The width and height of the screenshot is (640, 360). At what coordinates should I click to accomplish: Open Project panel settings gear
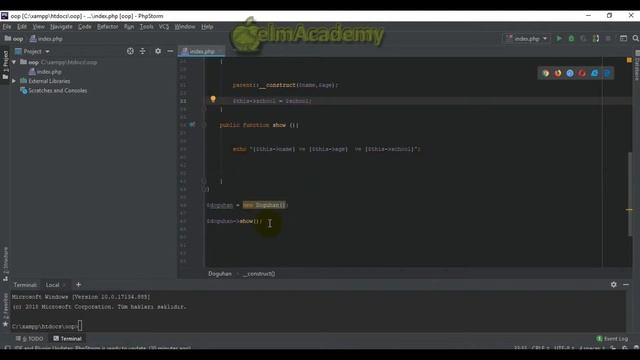point(158,51)
